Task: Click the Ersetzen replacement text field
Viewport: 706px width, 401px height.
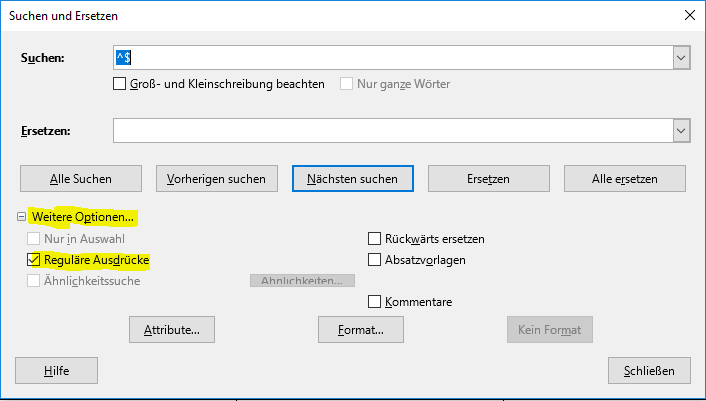Action: point(390,131)
